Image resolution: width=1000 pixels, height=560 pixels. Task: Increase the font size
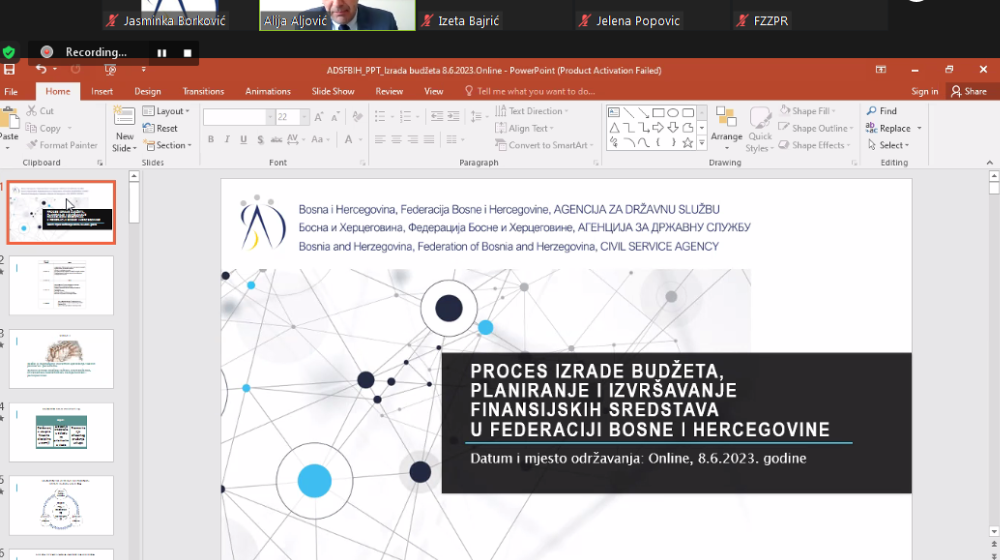pos(318,117)
